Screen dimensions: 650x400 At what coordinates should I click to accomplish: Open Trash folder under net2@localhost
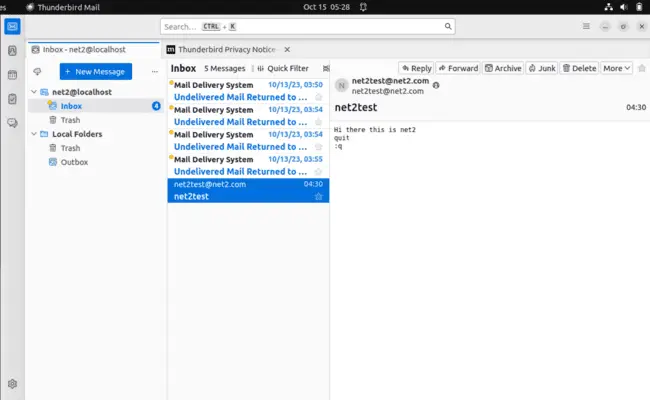click(x=96, y=120)
